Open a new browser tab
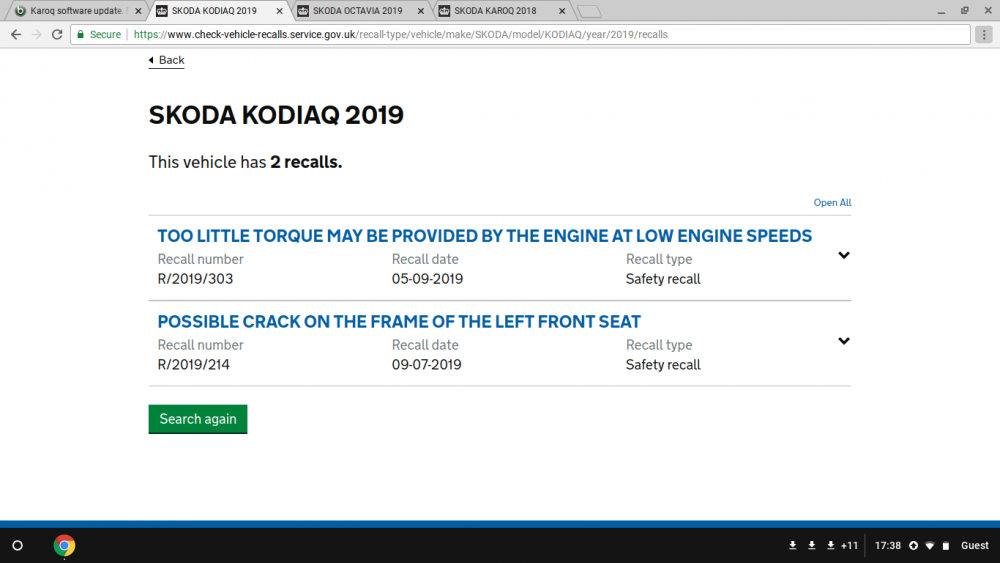1000x563 pixels. 589,11
